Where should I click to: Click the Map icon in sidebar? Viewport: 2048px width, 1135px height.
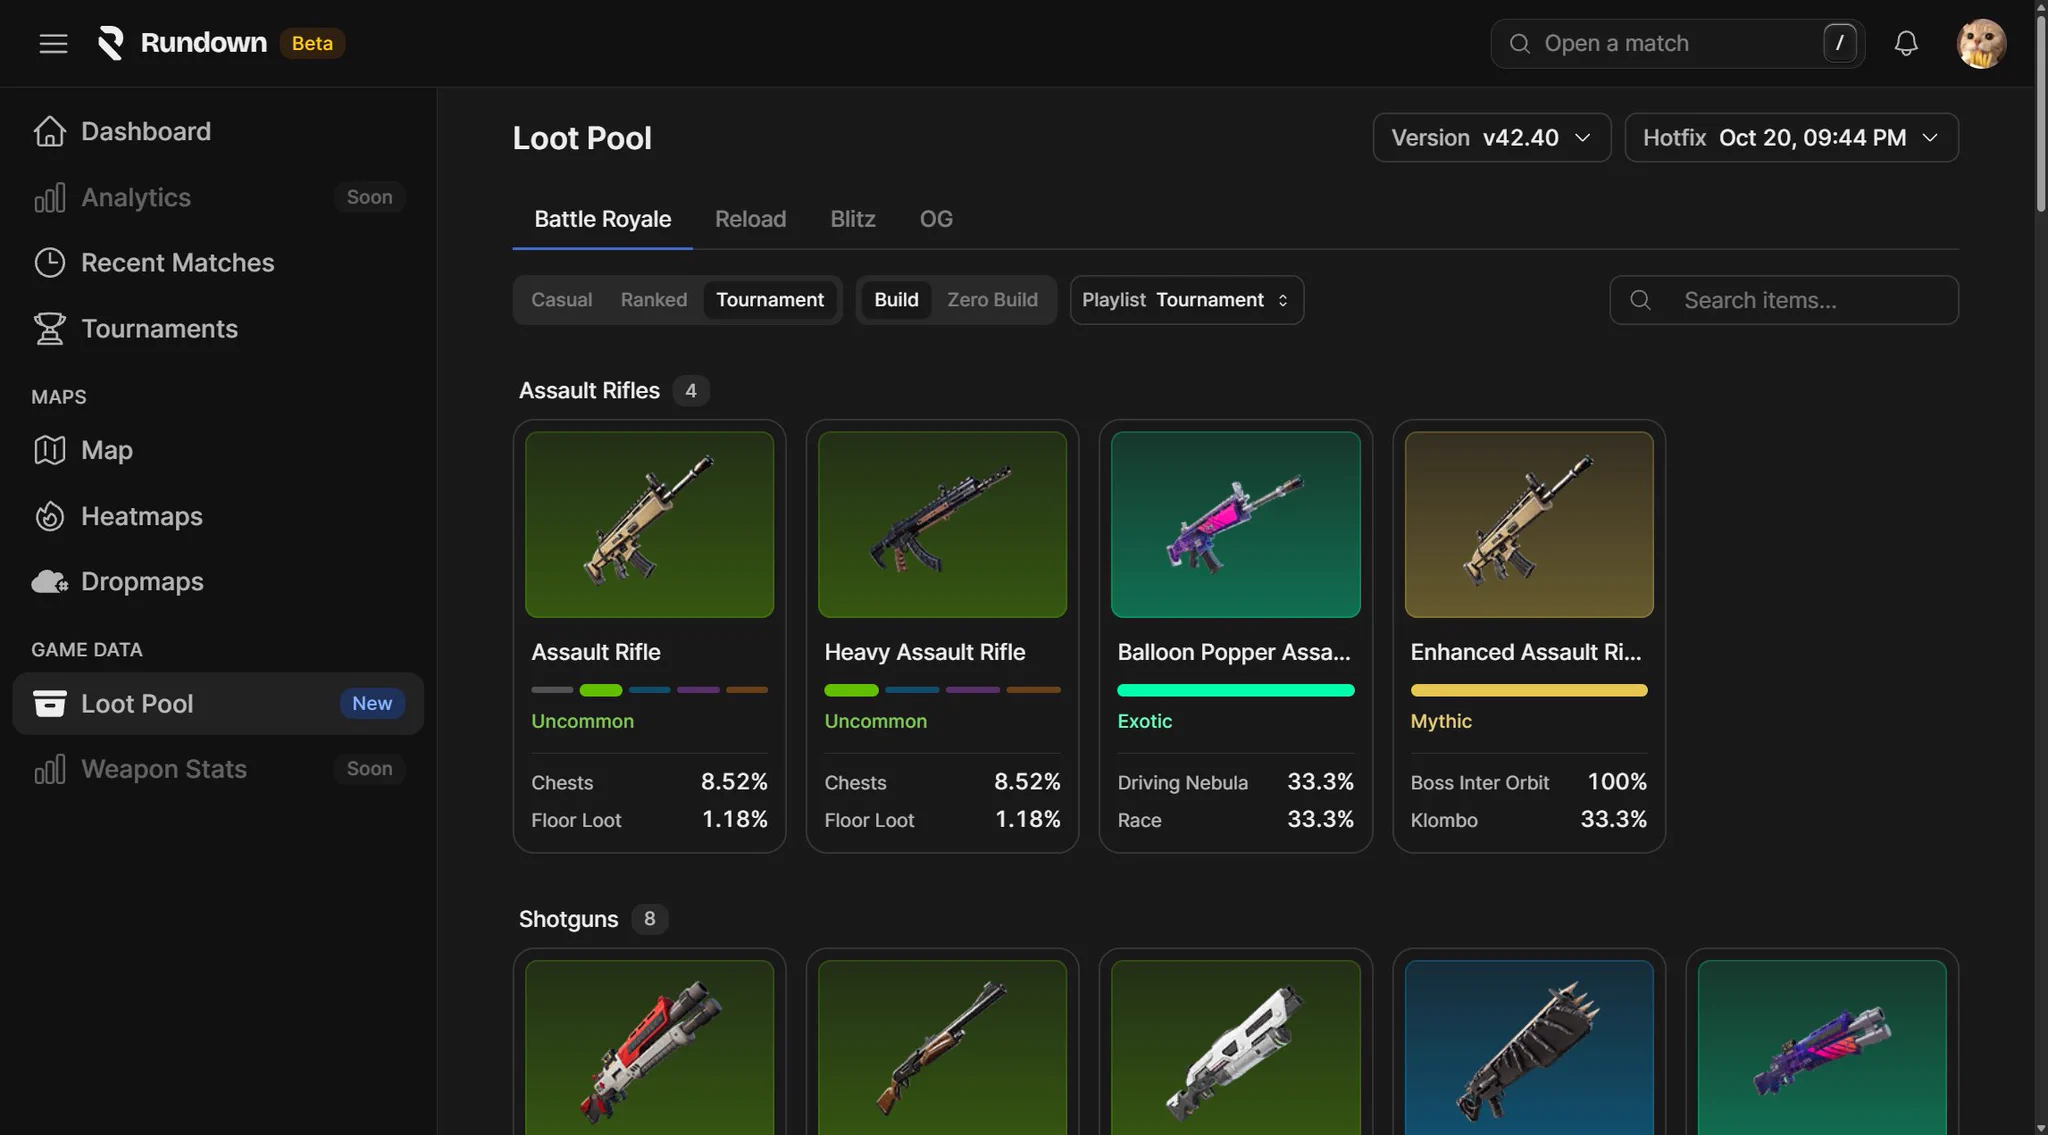pos(49,450)
